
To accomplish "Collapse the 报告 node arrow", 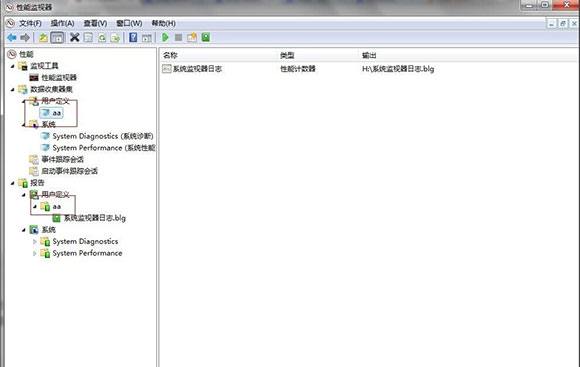I will [13, 183].
